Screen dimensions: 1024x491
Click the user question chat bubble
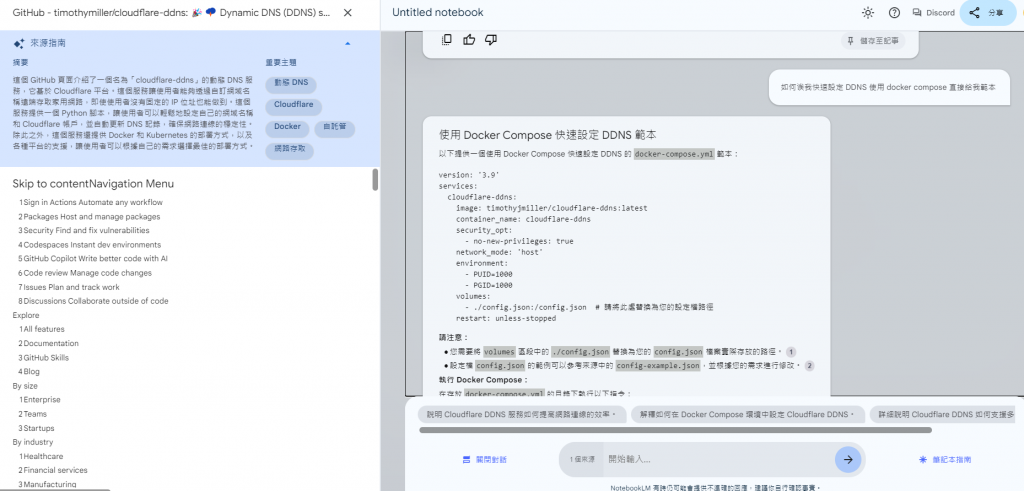coord(888,87)
